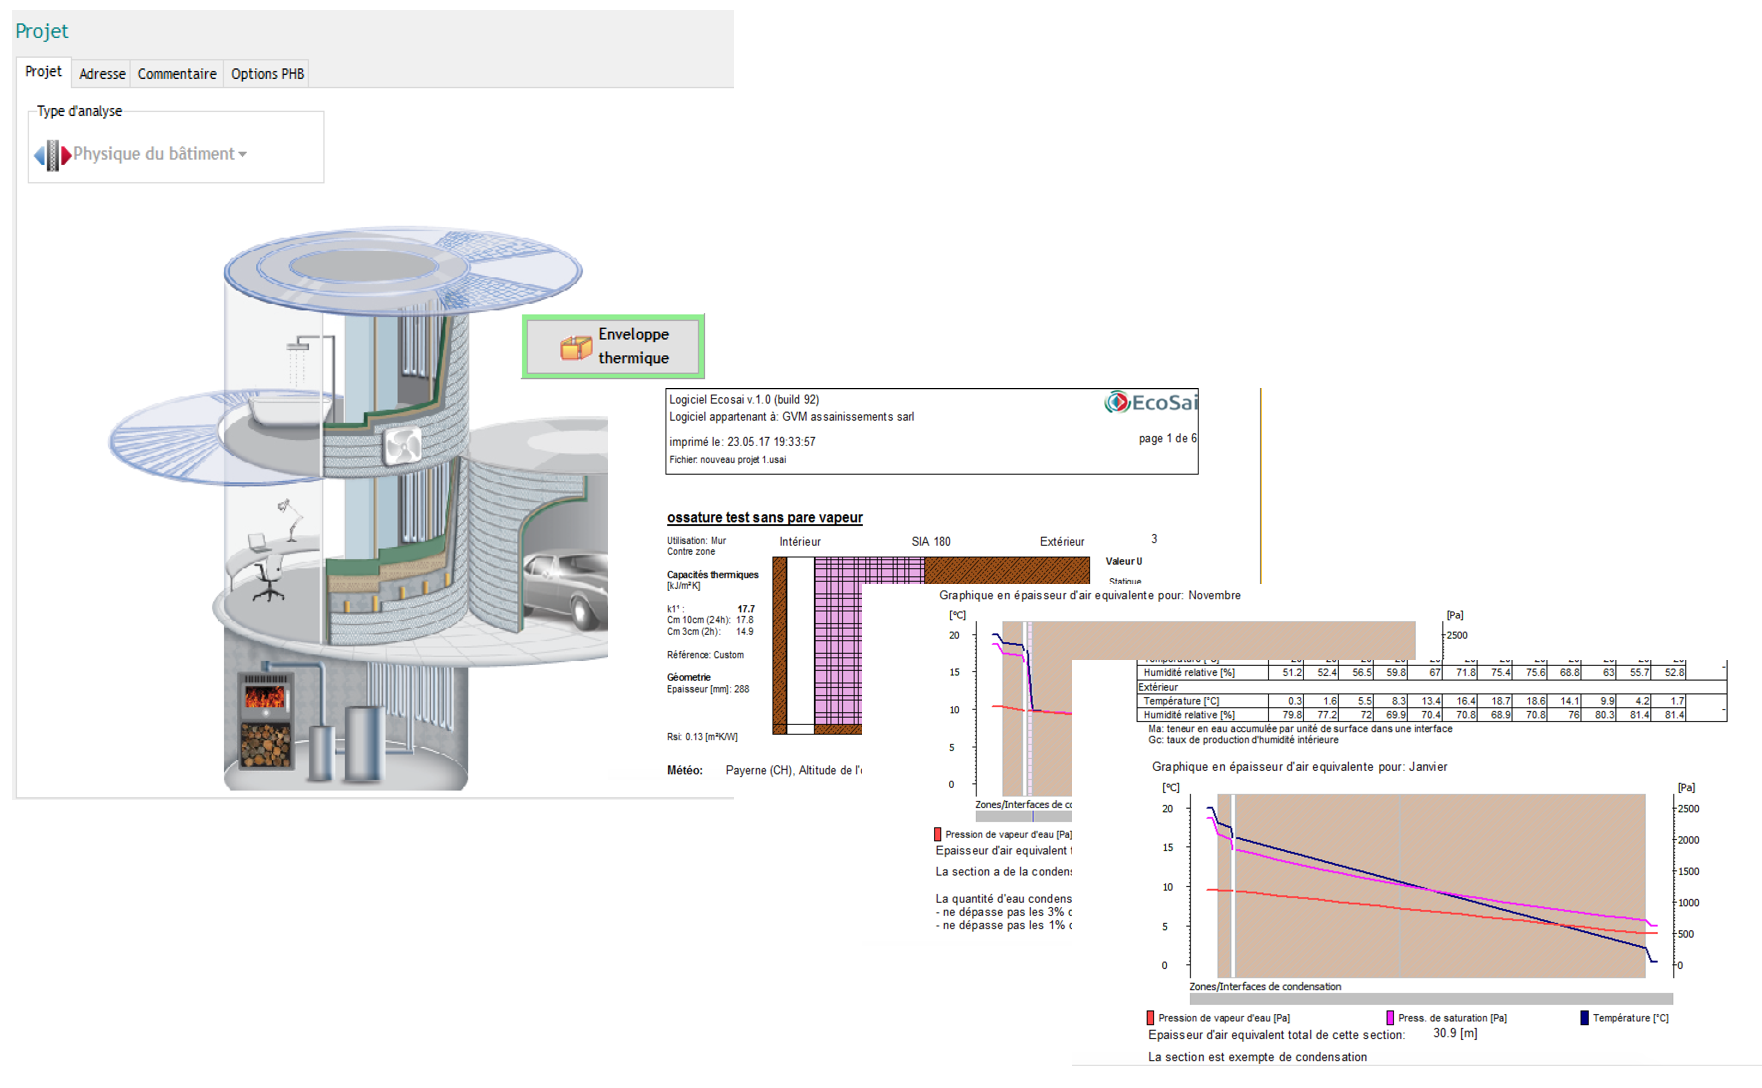
Task: Open the Commentaire tab
Action: [177, 74]
